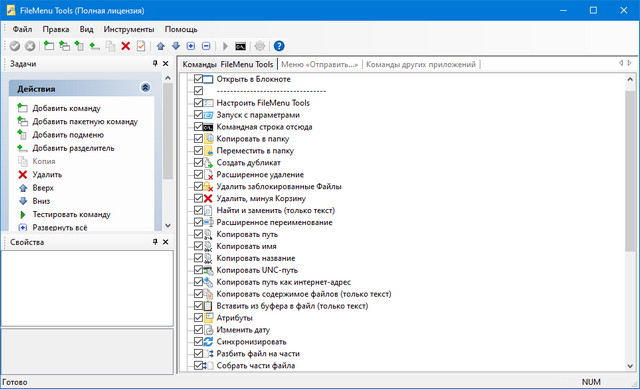
Task: Toggle Запуск с параметрами checkbox
Action: click(198, 115)
